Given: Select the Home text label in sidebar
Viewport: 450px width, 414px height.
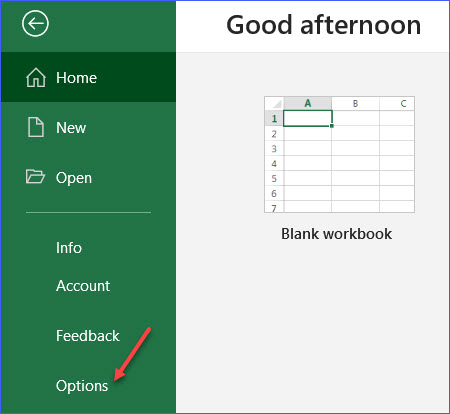Looking at the screenshot, I should 76,78.
